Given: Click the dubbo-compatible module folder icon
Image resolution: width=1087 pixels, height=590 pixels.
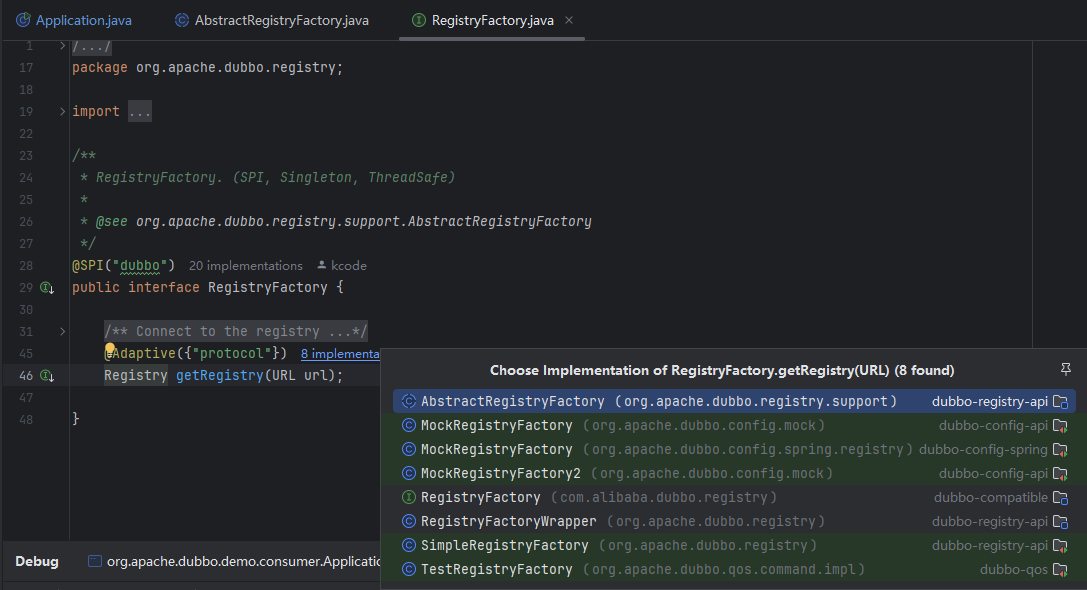Looking at the screenshot, I should pyautogui.click(x=1060, y=498).
